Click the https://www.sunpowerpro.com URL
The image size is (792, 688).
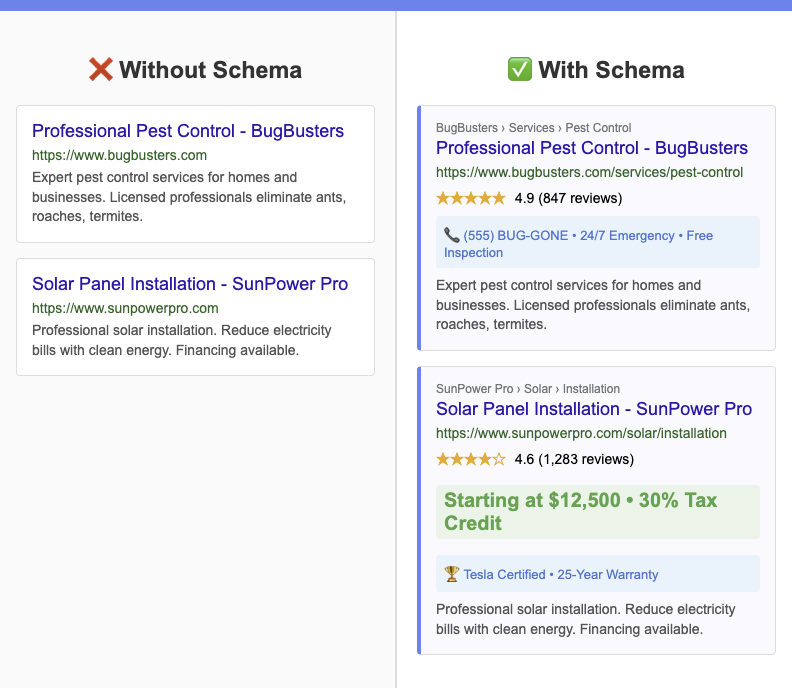click(x=125, y=308)
